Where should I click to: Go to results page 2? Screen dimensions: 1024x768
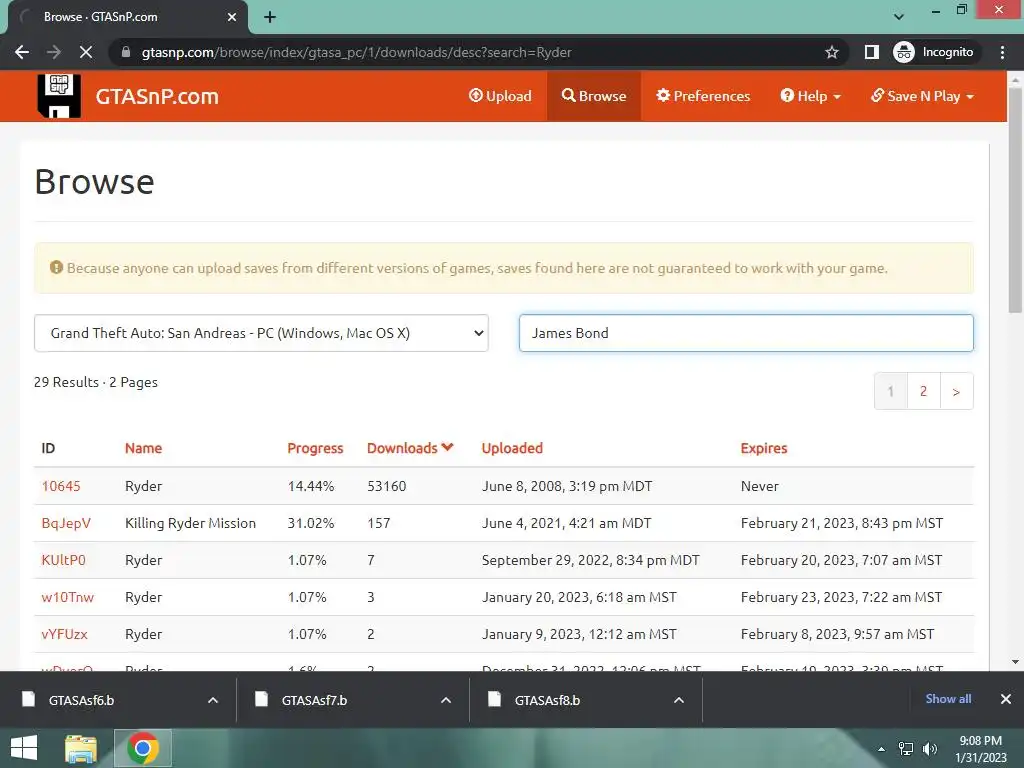coord(923,391)
